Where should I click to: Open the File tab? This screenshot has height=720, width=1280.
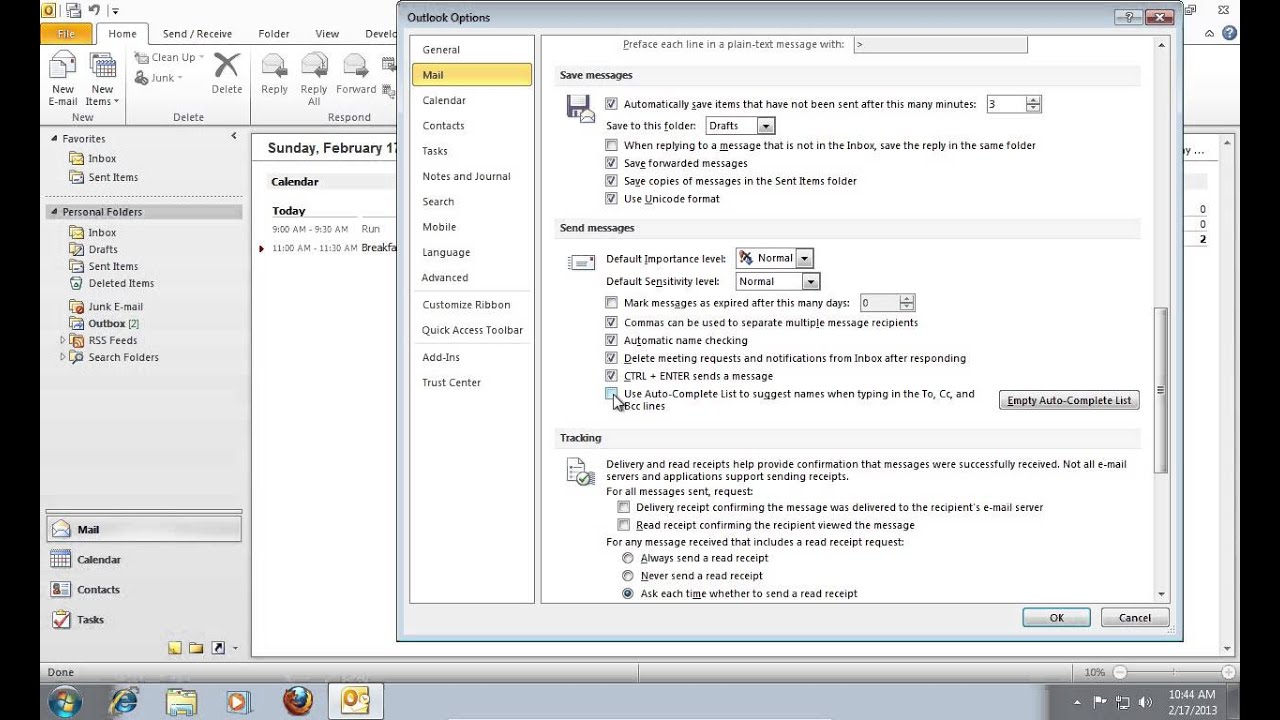coord(66,33)
